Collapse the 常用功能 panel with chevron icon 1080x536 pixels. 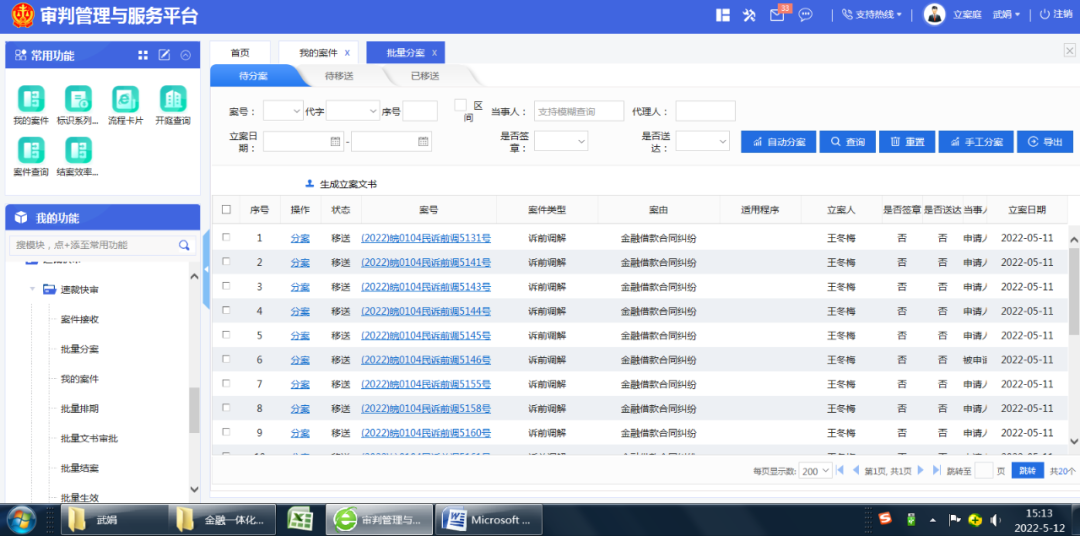coord(185,55)
